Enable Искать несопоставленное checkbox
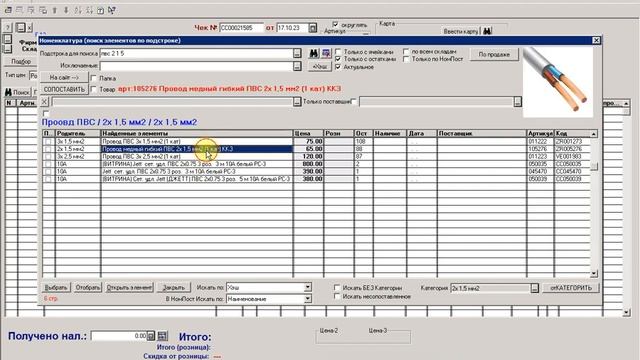Image resolution: width=640 pixels, height=360 pixels. [337, 296]
